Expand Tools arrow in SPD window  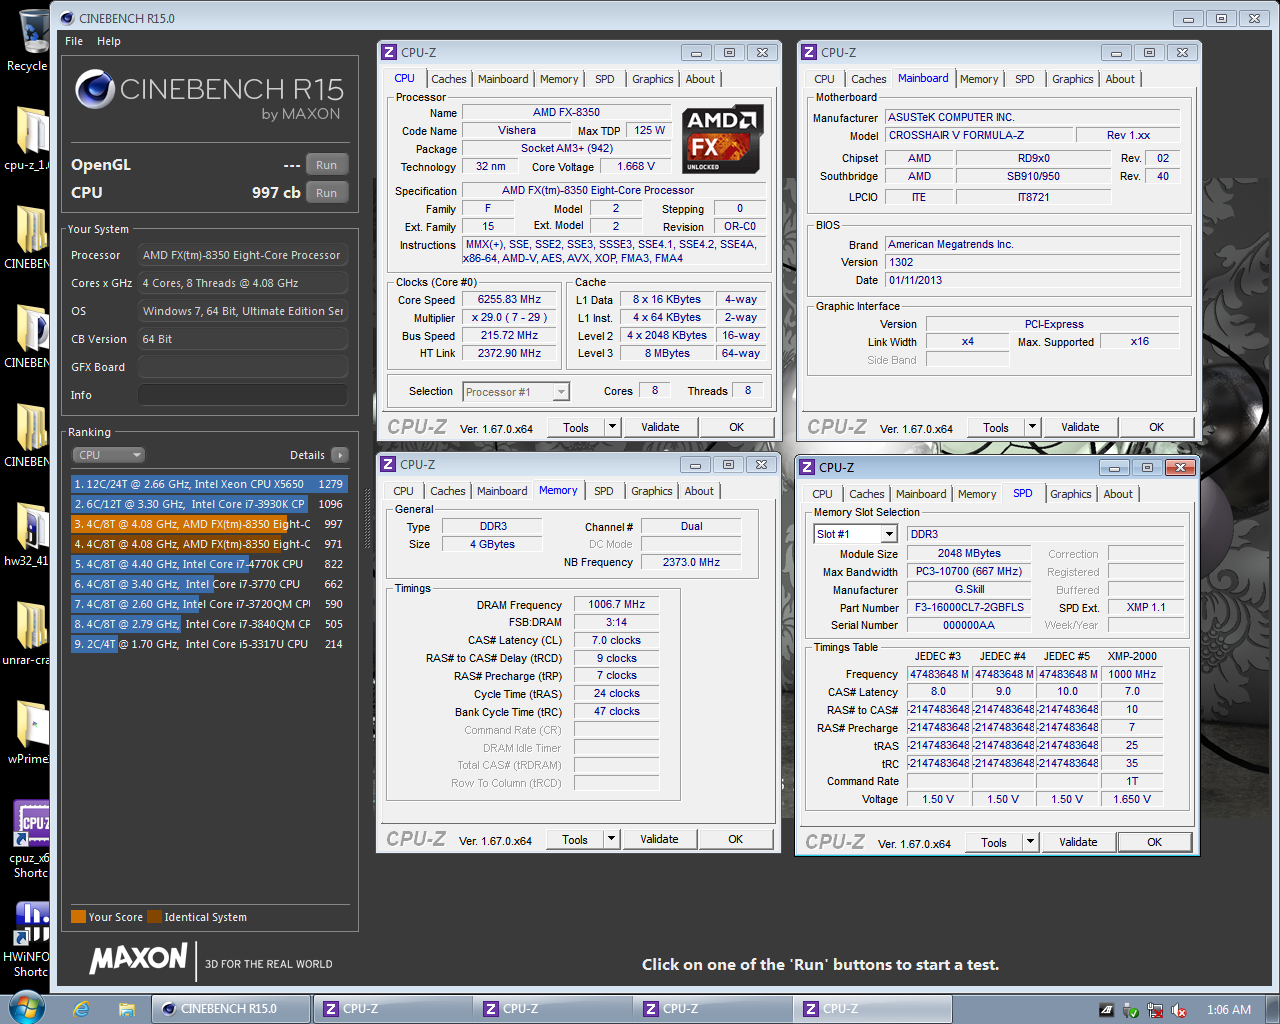pyautogui.click(x=1030, y=842)
